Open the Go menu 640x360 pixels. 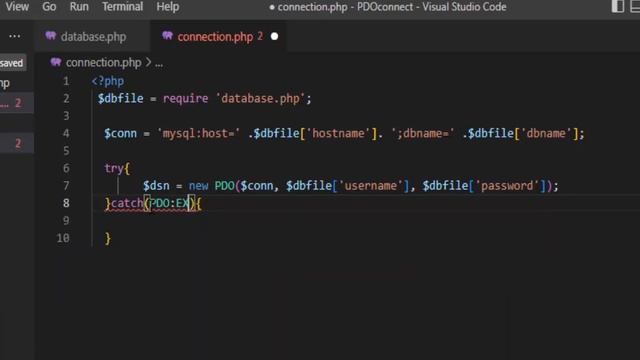tap(49, 7)
